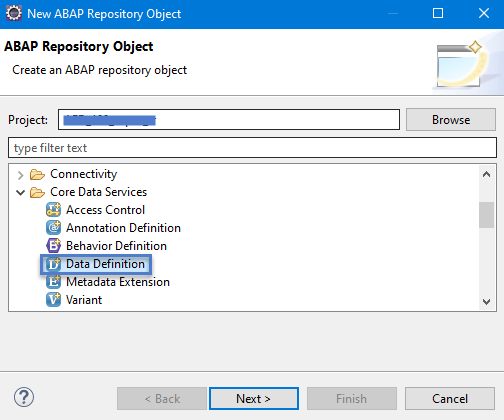This screenshot has width=504, height=420.
Task: Select the Core Data Services label
Action: click(98, 192)
